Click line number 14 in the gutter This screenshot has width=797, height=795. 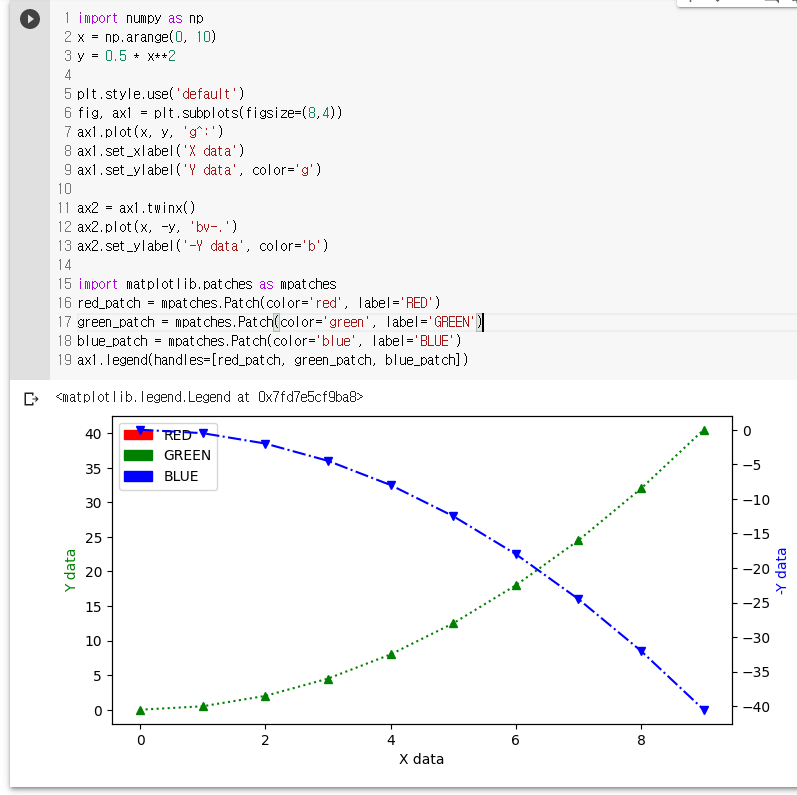click(x=64, y=265)
